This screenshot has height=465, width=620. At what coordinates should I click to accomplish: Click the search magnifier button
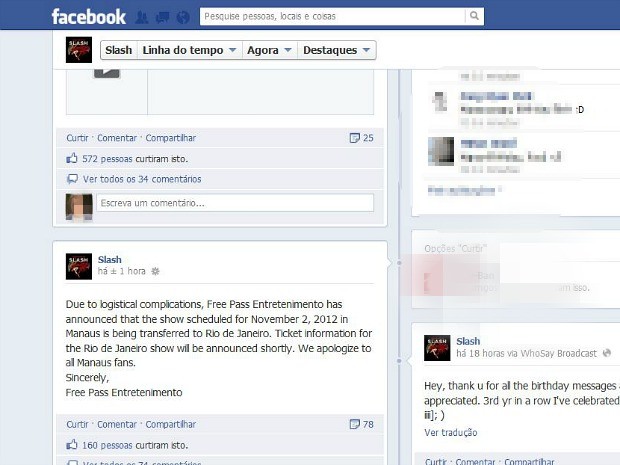(474, 16)
